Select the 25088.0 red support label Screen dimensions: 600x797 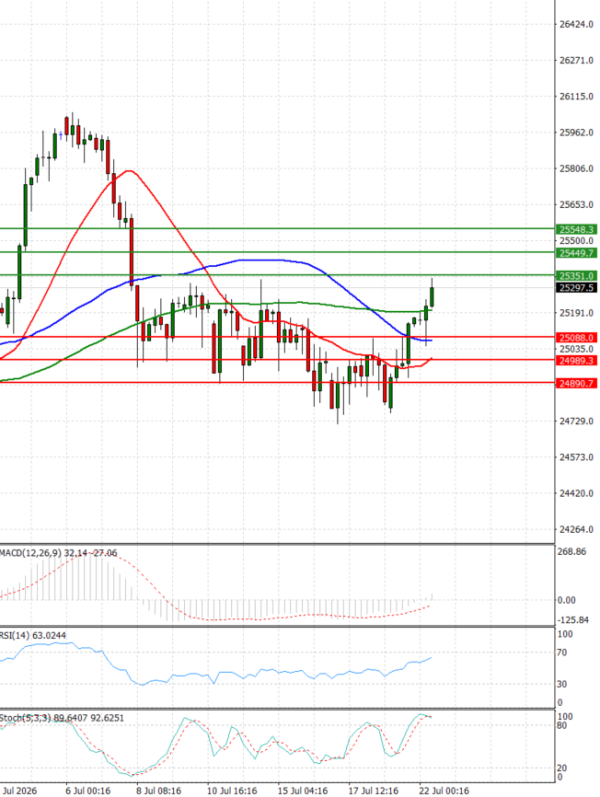(x=576, y=338)
